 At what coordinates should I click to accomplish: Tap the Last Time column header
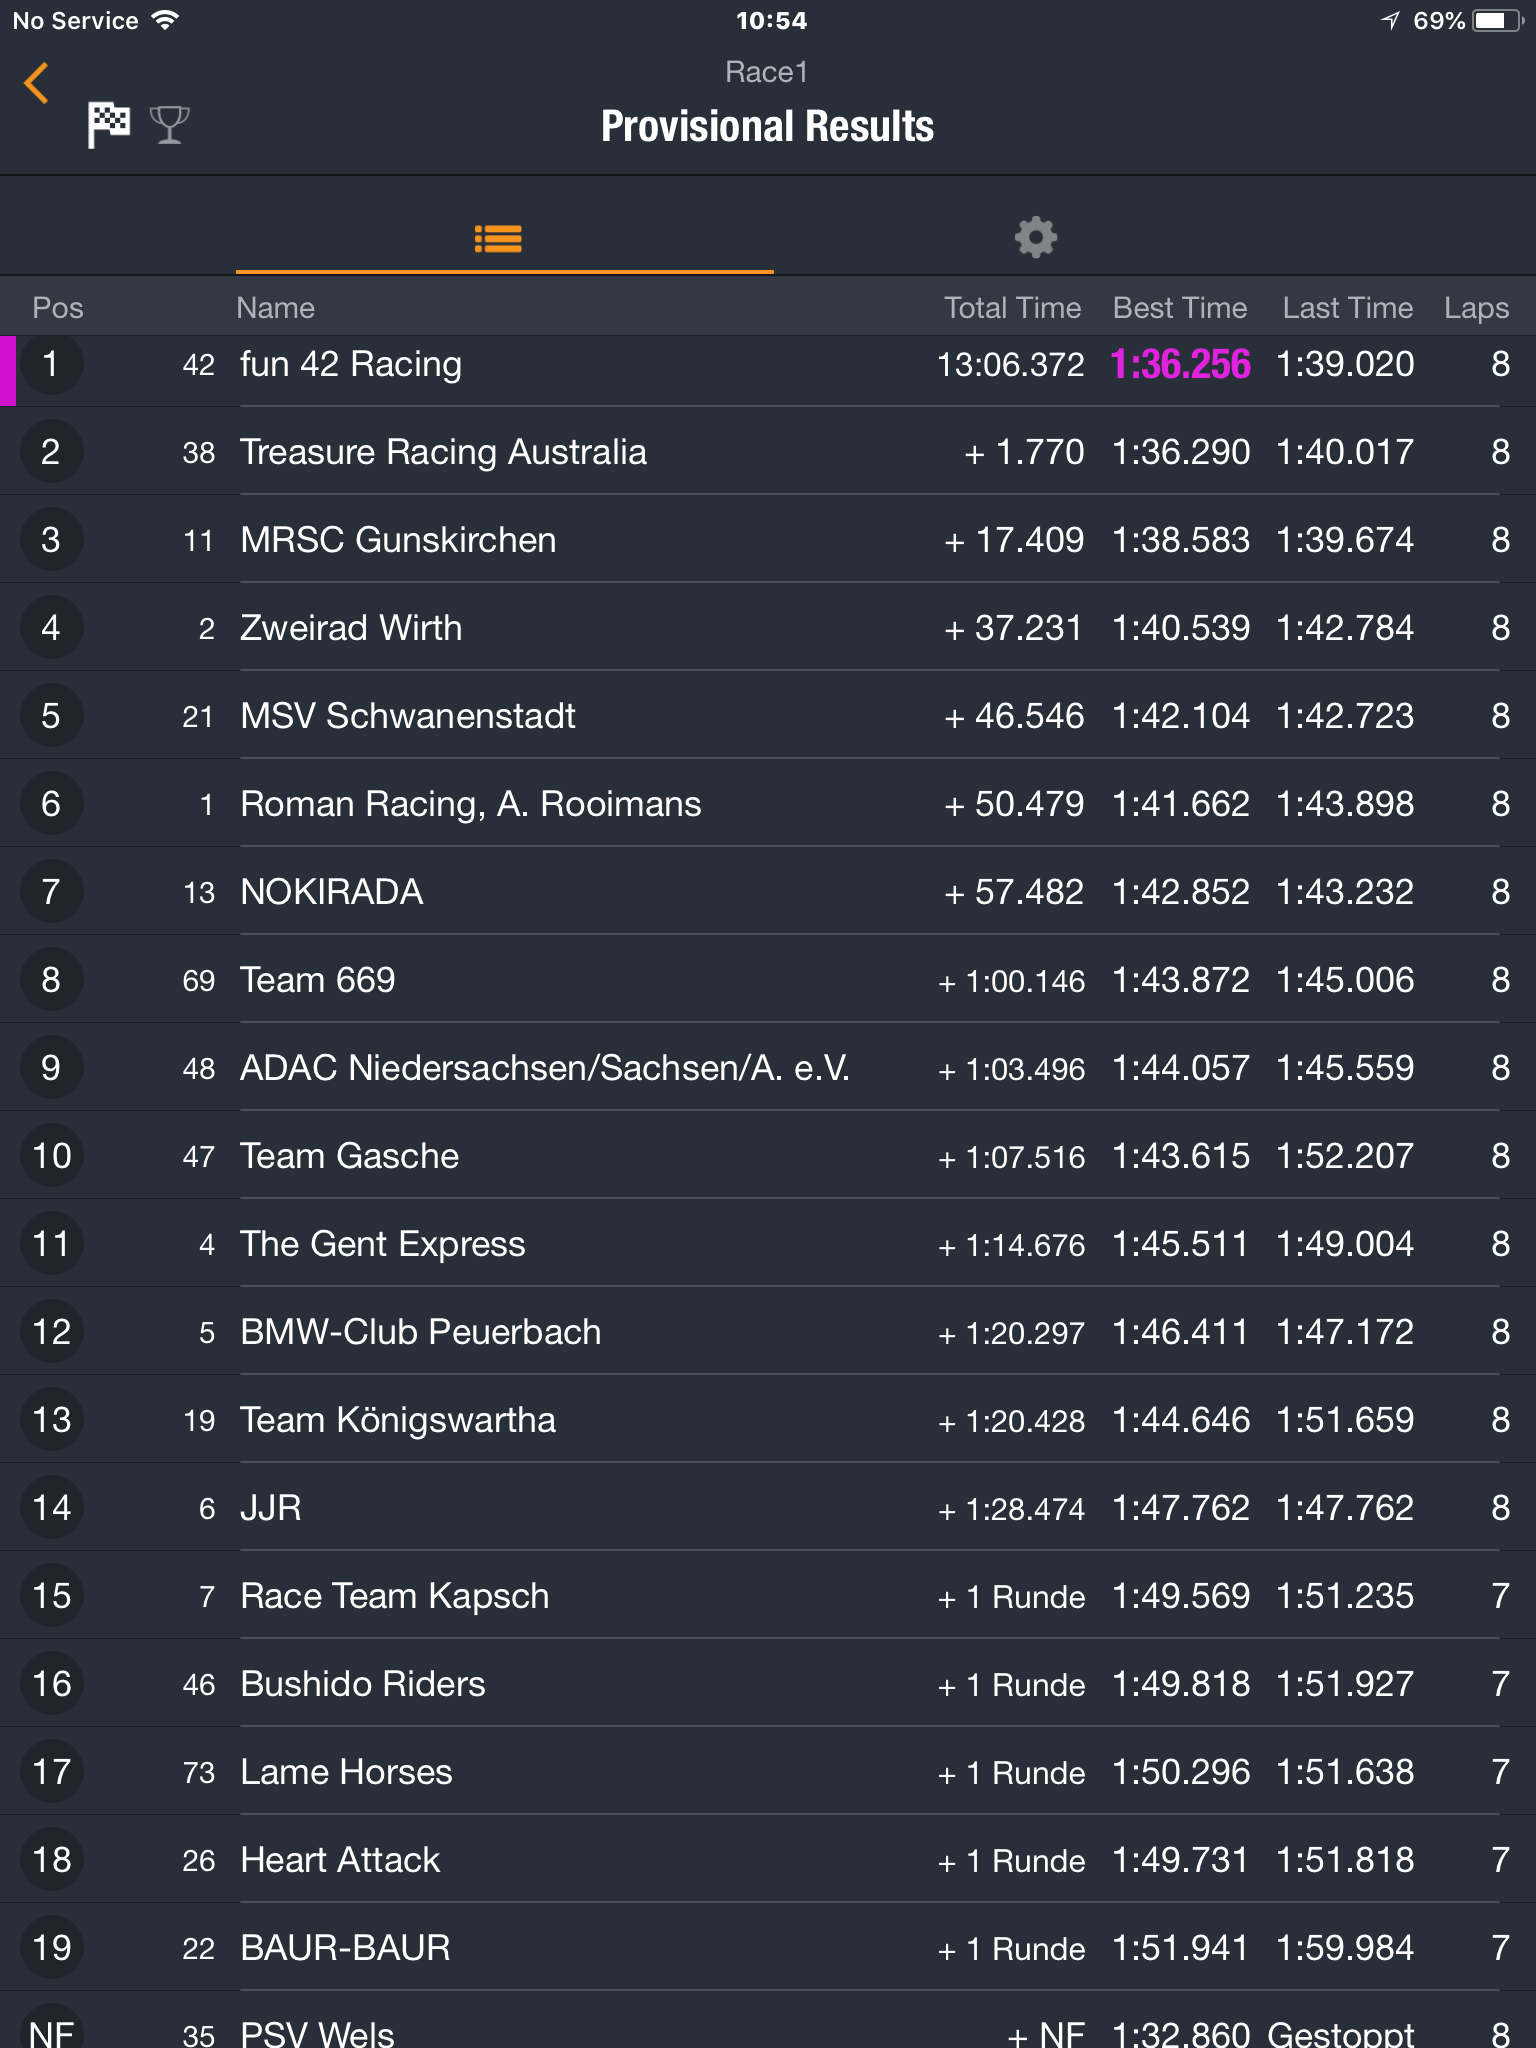point(1348,308)
